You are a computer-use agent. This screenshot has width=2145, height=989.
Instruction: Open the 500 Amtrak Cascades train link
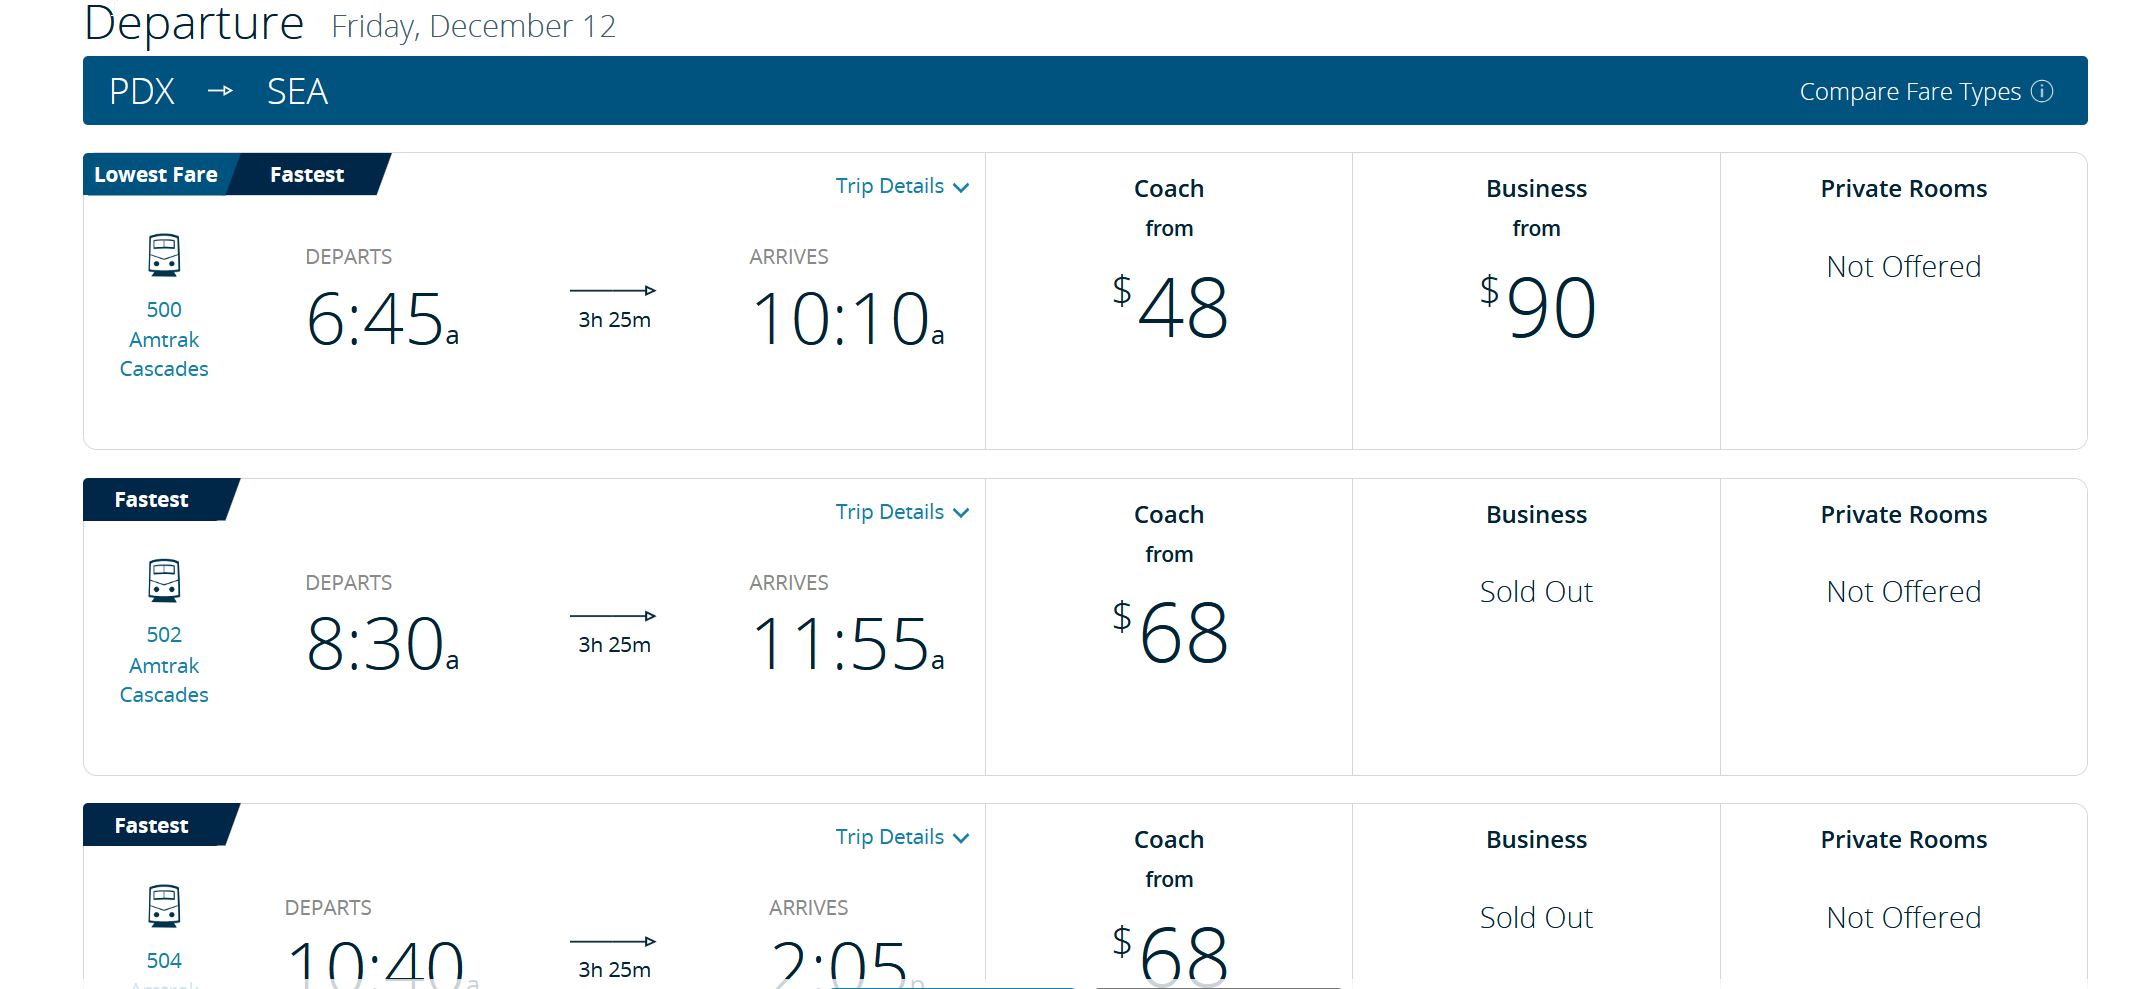coord(164,339)
